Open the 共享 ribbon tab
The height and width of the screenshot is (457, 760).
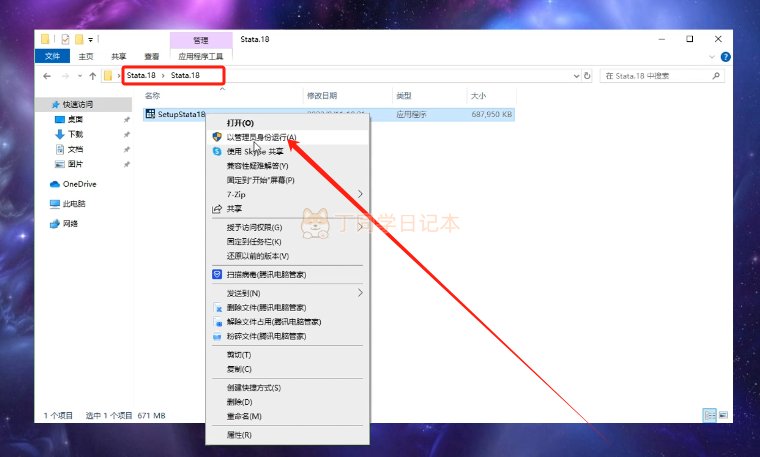119,56
